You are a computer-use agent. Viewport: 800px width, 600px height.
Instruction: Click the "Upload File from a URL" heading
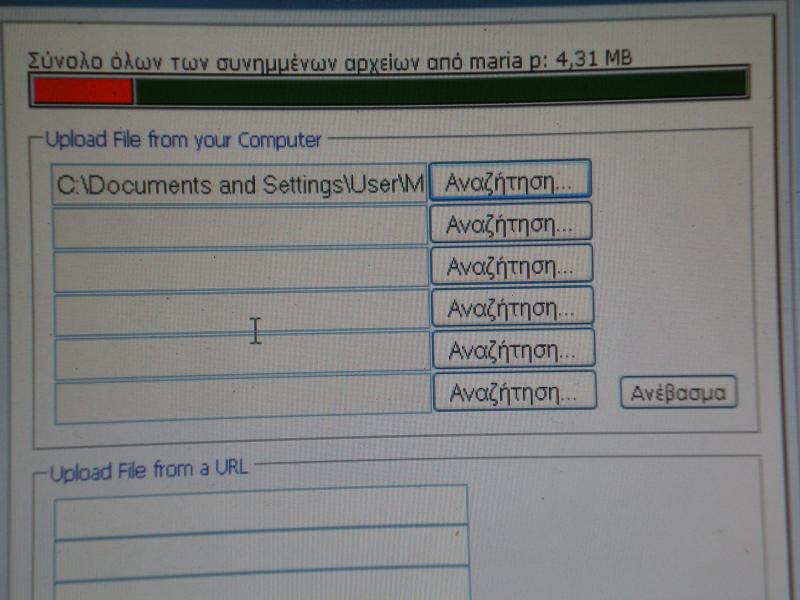(149, 470)
